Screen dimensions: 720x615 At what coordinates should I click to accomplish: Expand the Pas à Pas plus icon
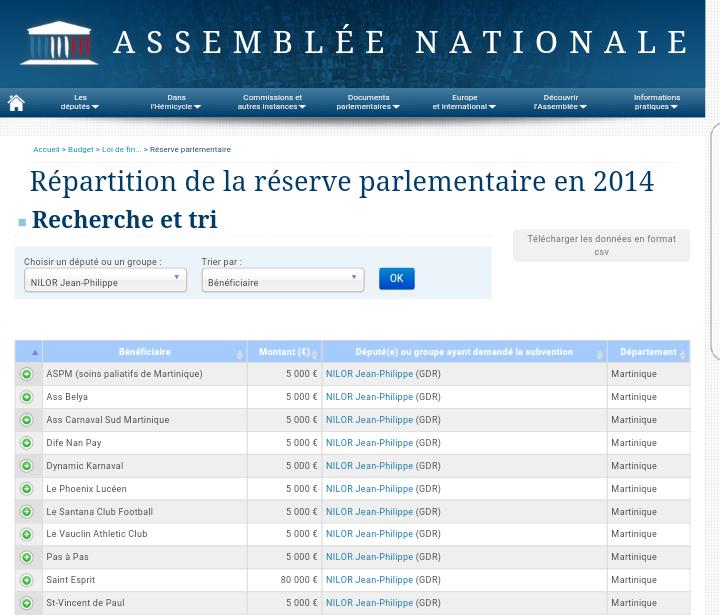27,557
